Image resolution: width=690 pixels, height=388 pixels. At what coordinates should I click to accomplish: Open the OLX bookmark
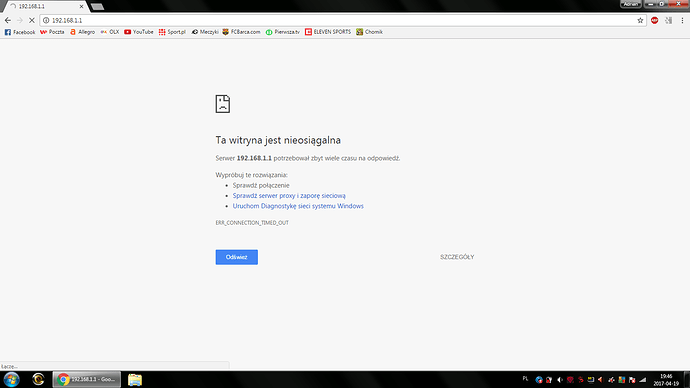(110, 32)
